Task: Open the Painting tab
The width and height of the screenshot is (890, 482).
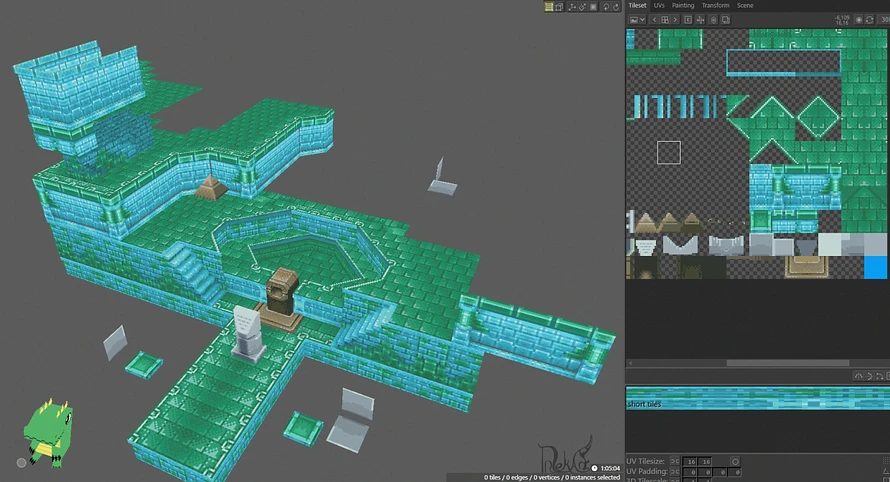Action: pos(683,6)
